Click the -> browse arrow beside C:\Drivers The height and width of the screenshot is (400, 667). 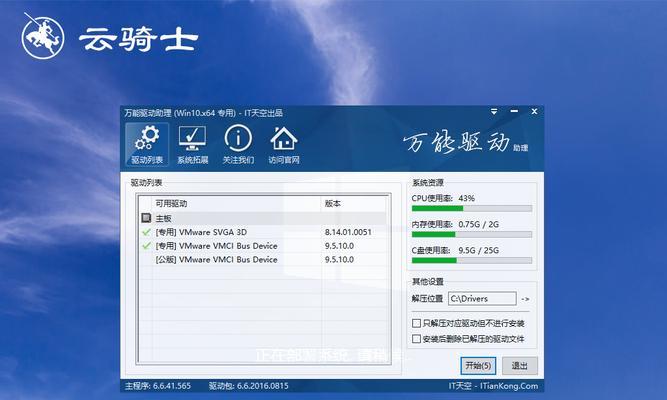[x=525, y=299]
